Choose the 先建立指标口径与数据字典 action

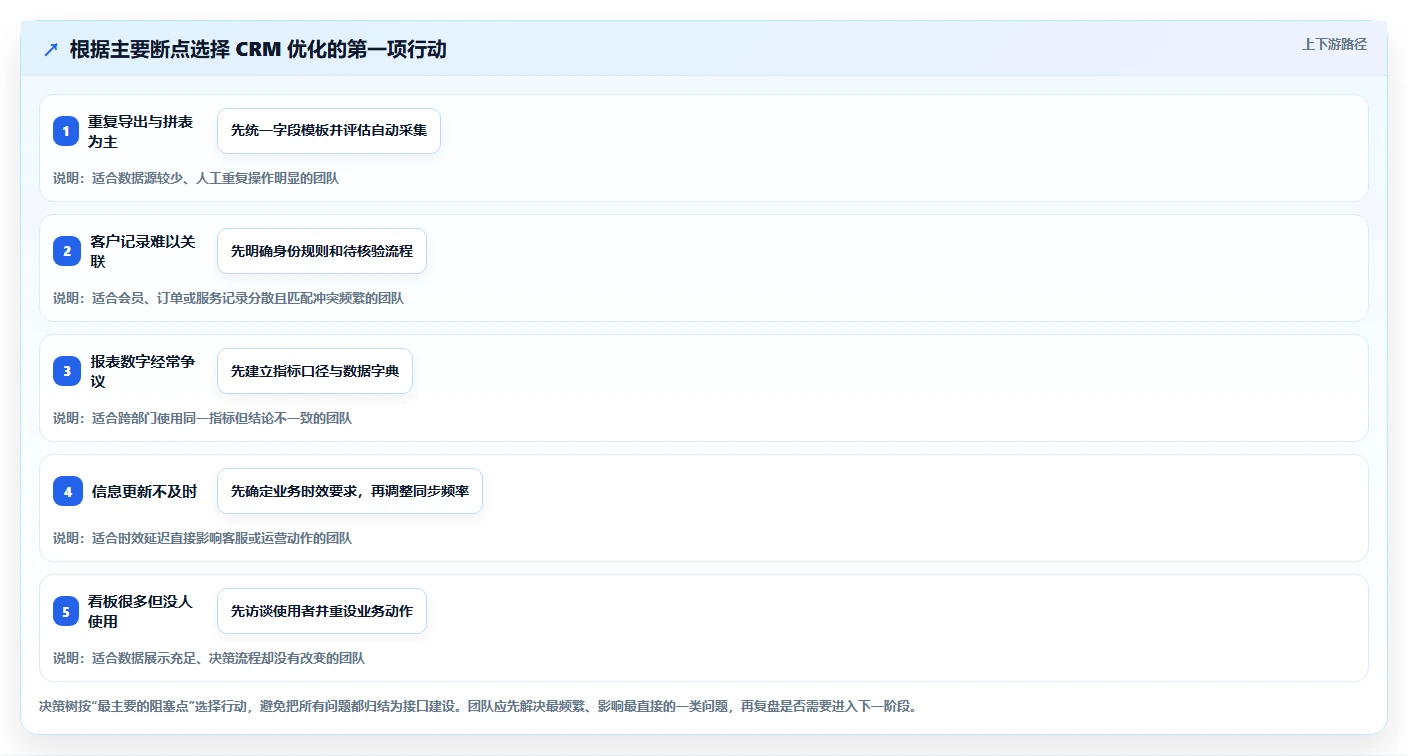tap(315, 371)
